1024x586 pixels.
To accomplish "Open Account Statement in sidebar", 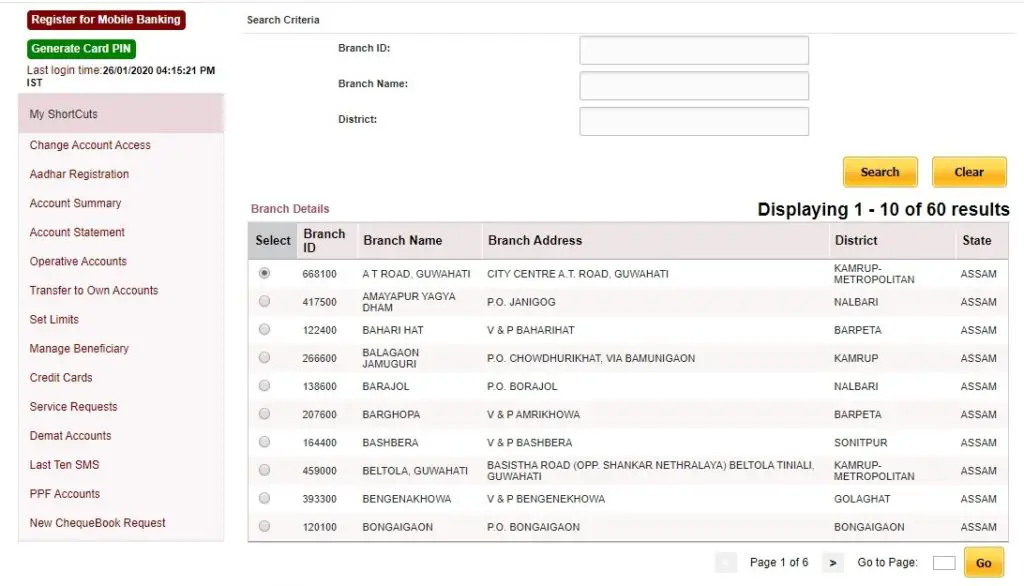I will click(x=77, y=232).
